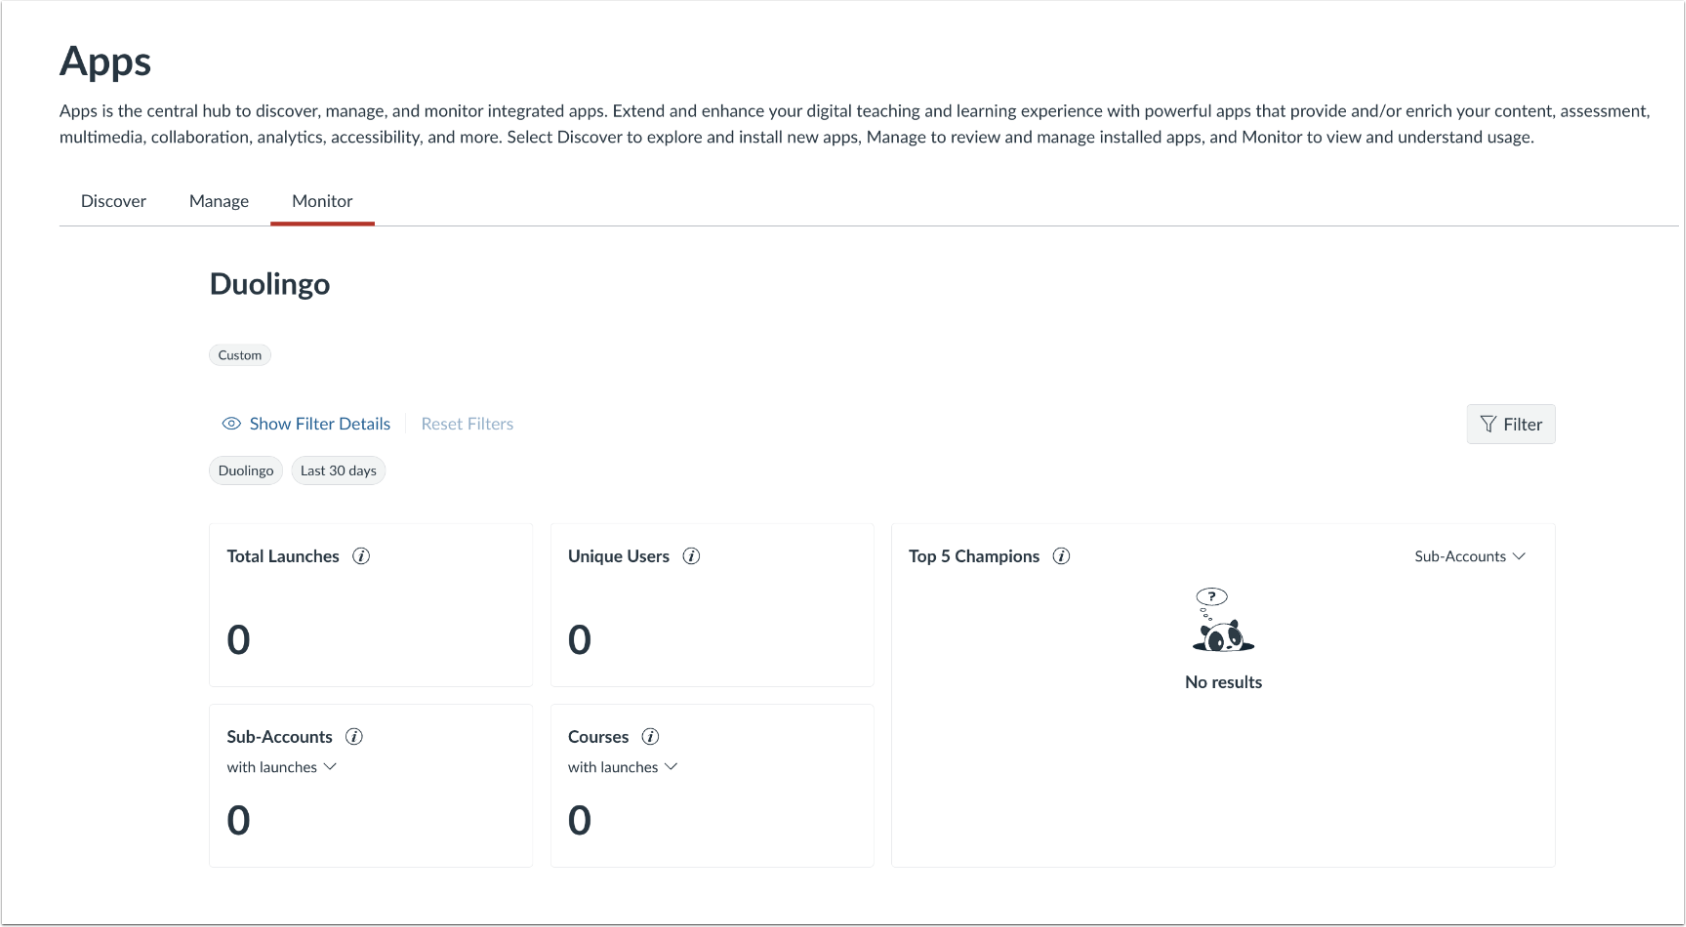Click the eye icon beside Show Filter Details
The width and height of the screenshot is (1686, 927).
point(231,423)
